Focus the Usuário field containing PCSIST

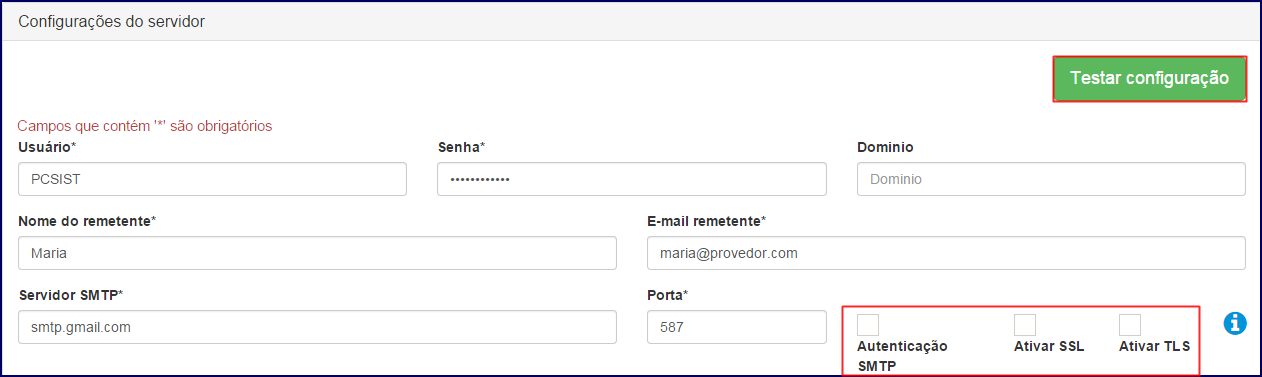[x=212, y=179]
